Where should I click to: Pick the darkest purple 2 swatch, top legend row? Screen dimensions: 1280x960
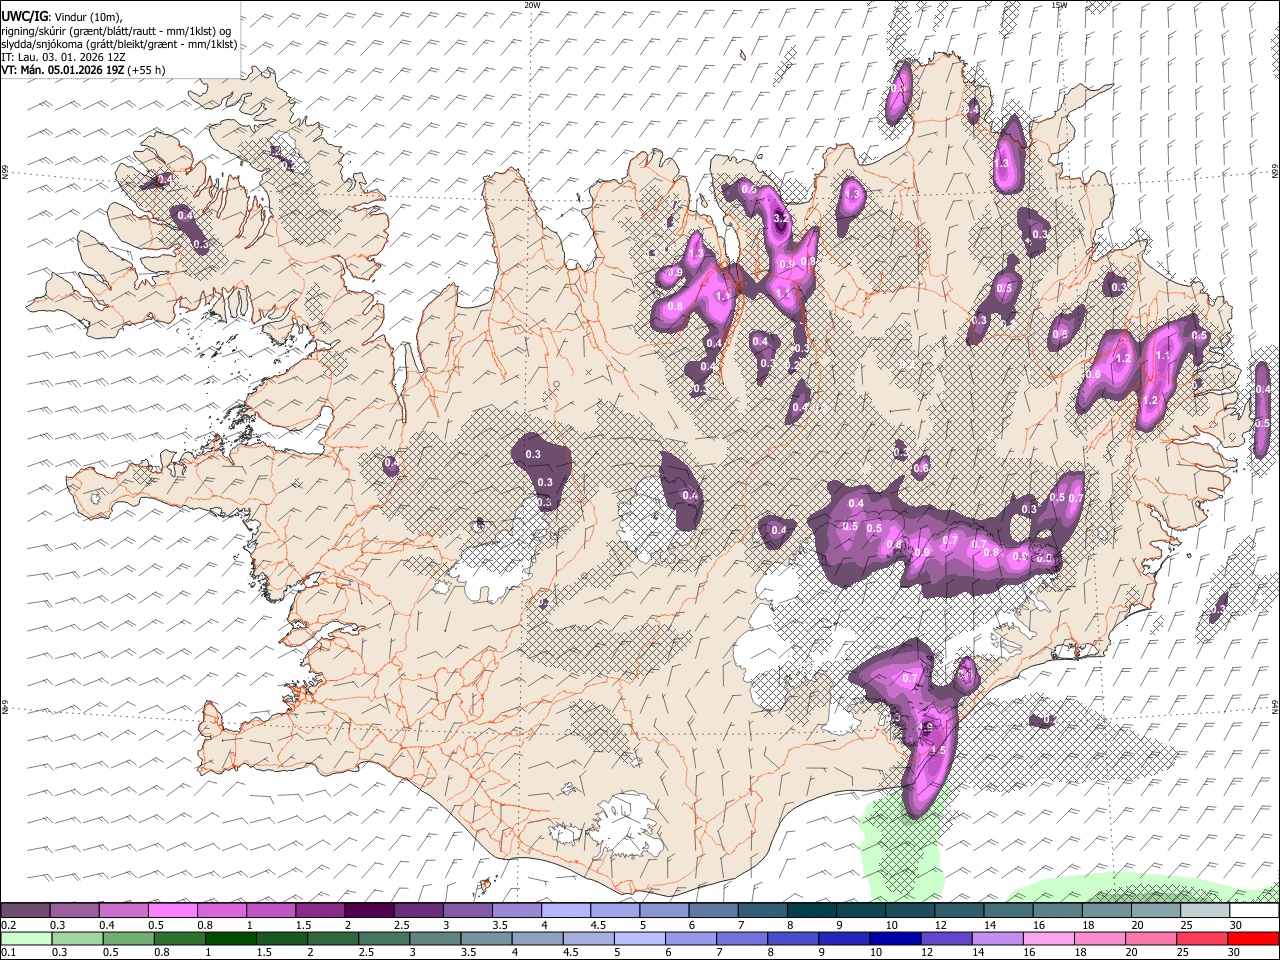[x=368, y=910]
